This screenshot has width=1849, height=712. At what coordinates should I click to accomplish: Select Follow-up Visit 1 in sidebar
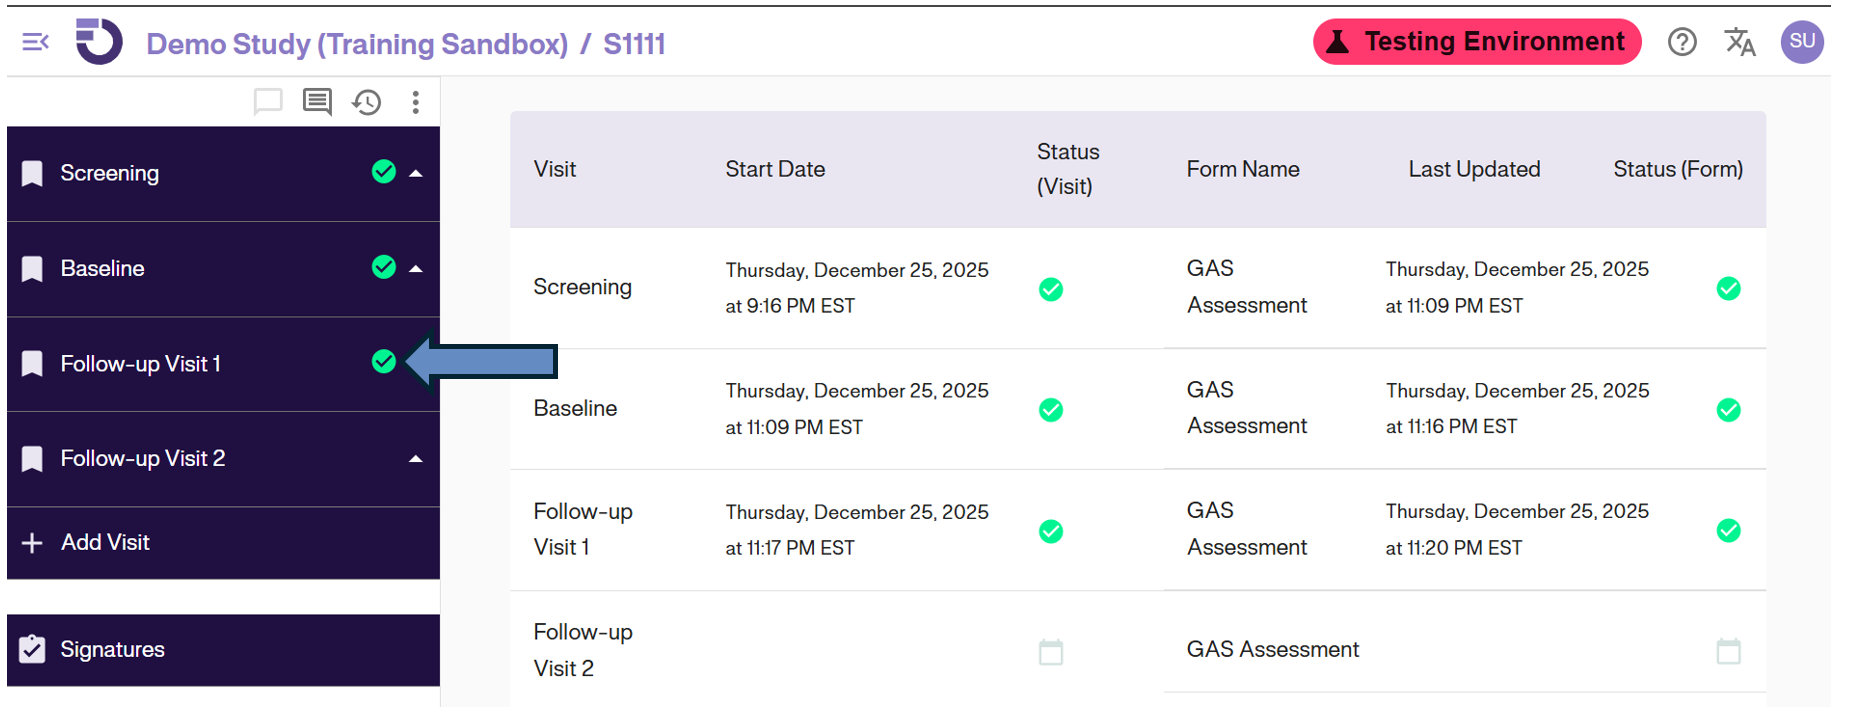[x=141, y=364]
